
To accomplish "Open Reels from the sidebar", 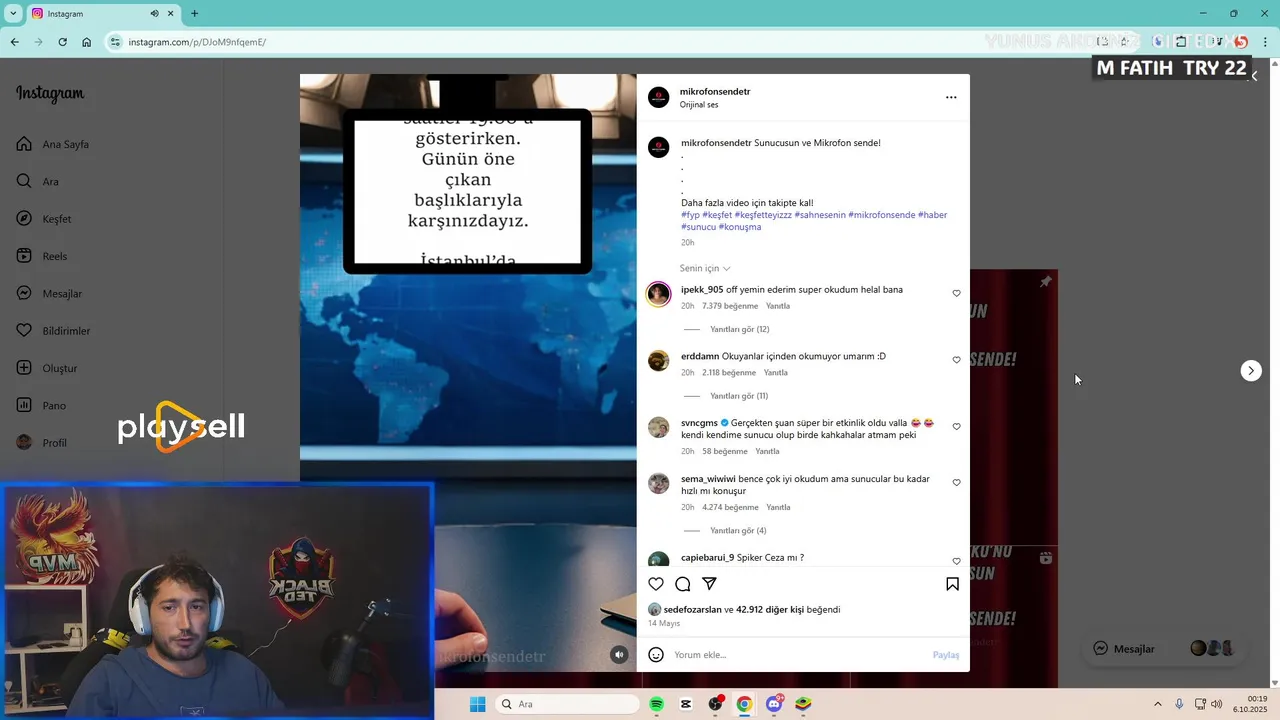I will point(42,256).
